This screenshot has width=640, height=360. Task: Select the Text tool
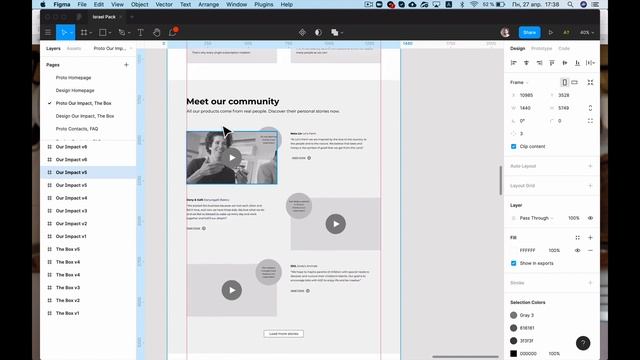coord(140,32)
